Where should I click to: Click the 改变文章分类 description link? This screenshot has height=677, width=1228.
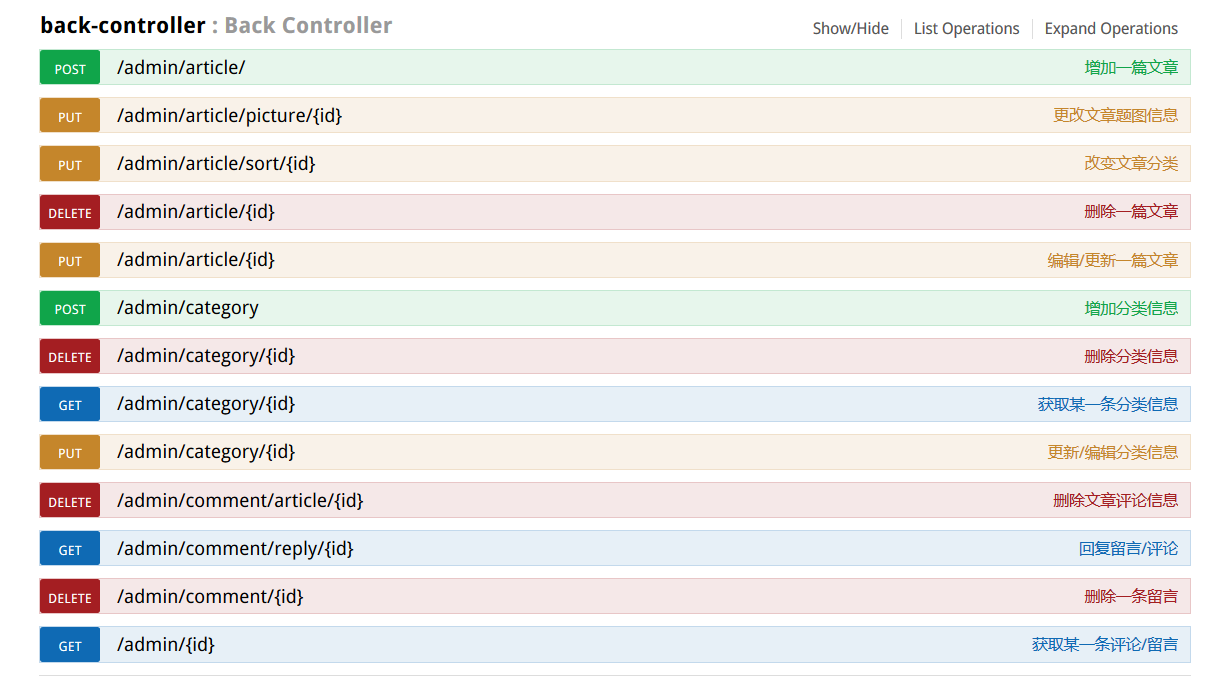tap(1131, 163)
